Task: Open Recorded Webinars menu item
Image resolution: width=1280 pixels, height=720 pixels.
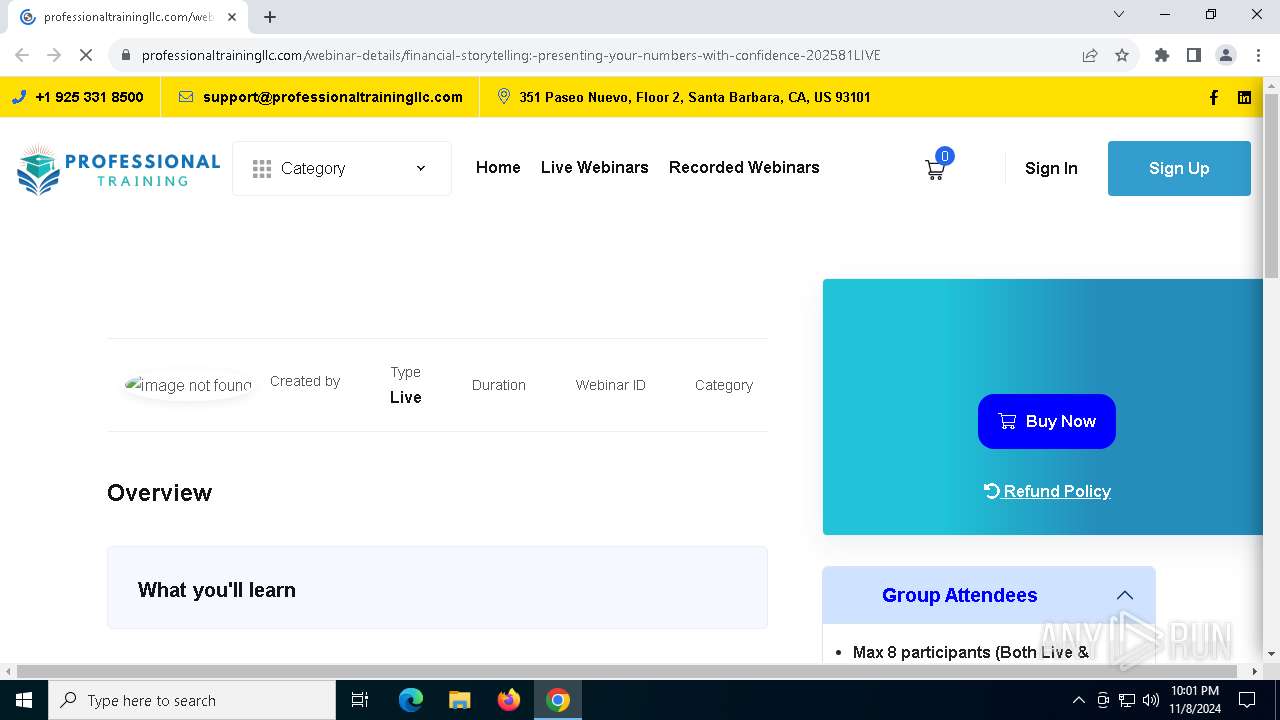Action: click(x=744, y=167)
